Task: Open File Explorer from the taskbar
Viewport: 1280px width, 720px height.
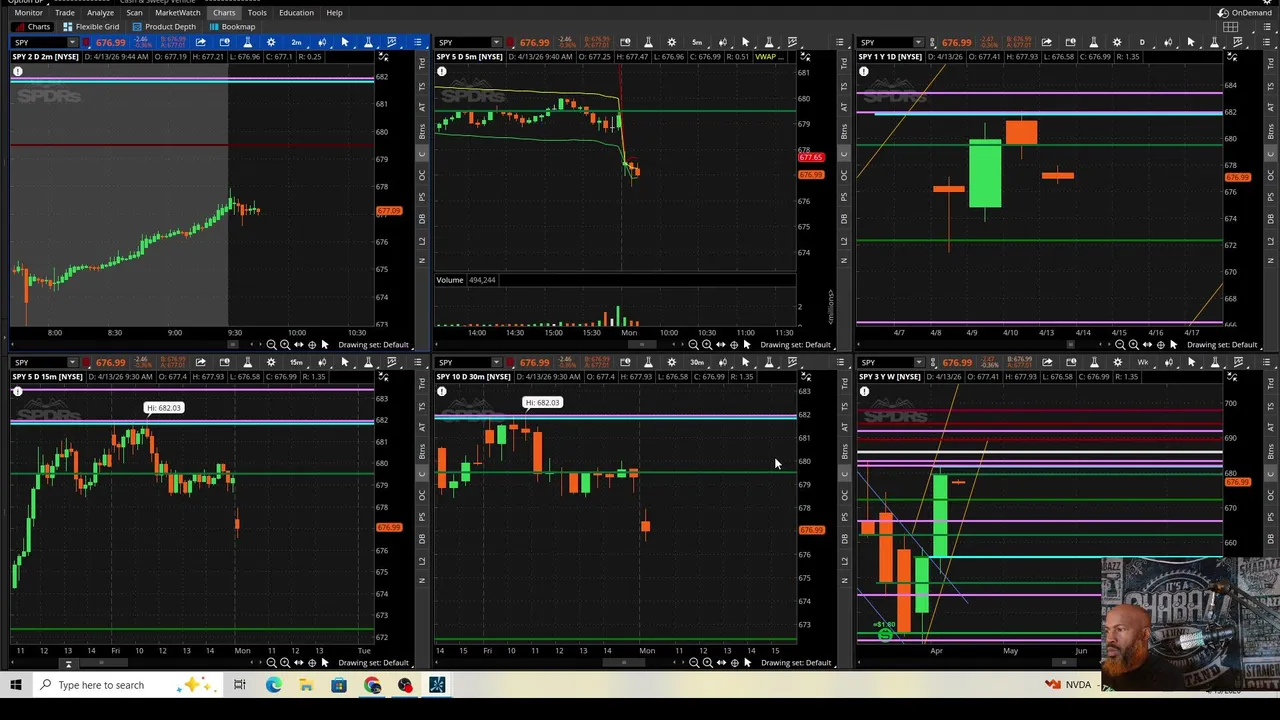Action: pyautogui.click(x=306, y=685)
